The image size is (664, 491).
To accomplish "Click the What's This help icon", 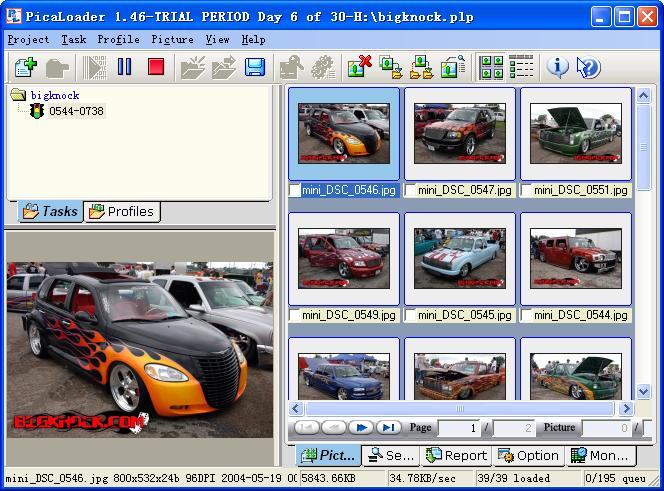I will (588, 68).
